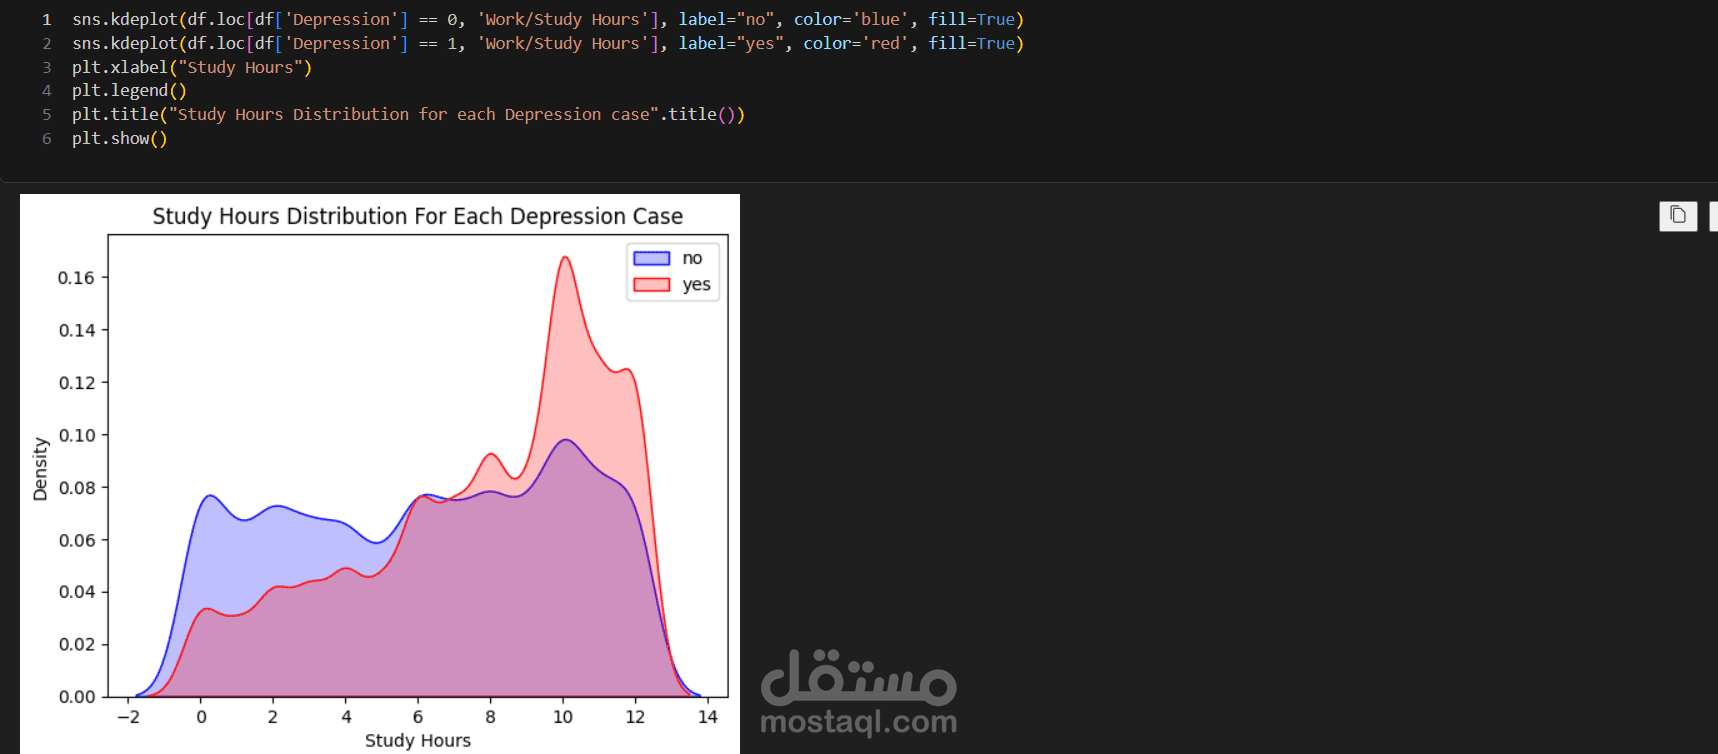Click the red peak near 10 hours
Image resolution: width=1718 pixels, height=754 pixels.
tap(565, 259)
